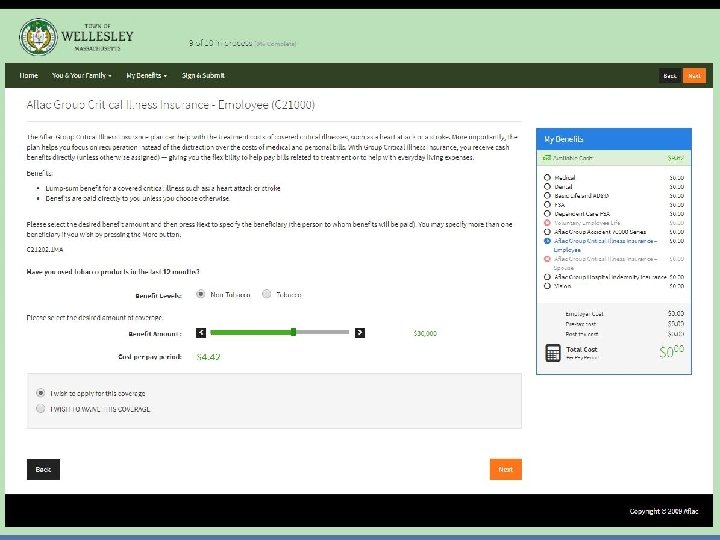Click the red Voluntary Employee Life status icon
The width and height of the screenshot is (720, 540).
click(547, 223)
